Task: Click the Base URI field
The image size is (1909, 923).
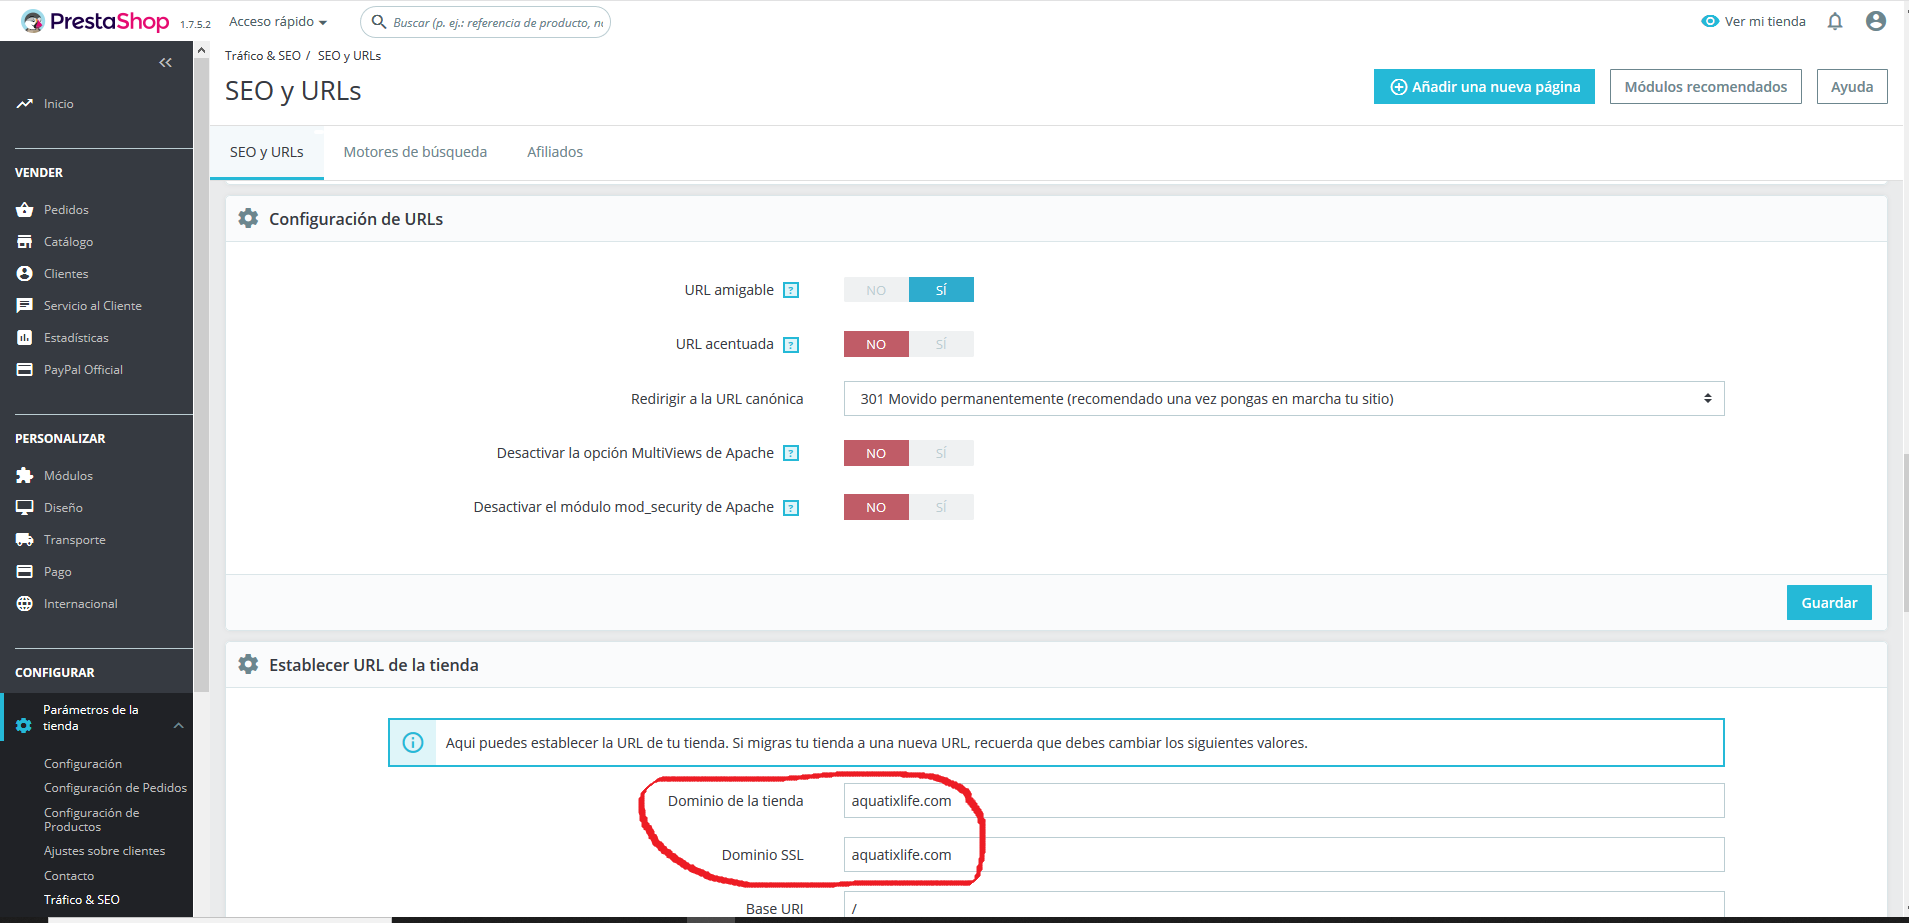Action: click(x=1284, y=905)
